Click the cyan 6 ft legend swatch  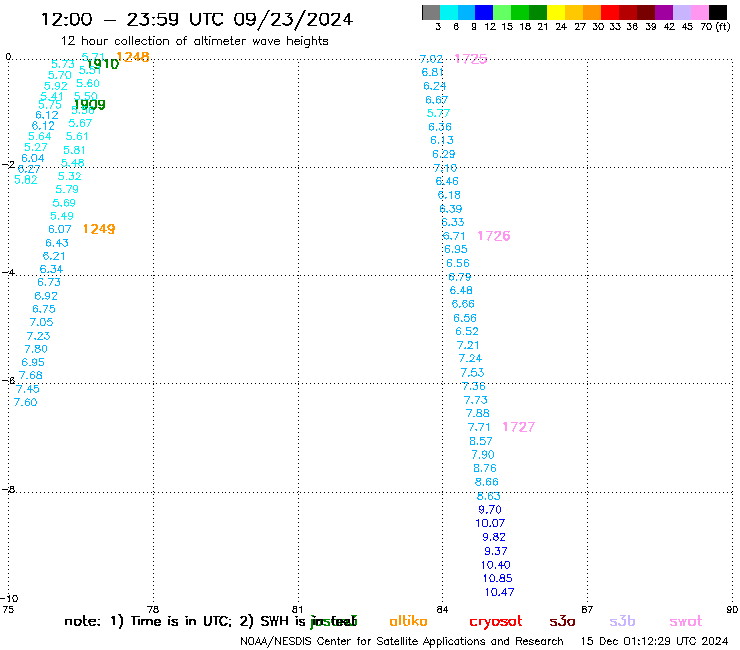[449, 12]
